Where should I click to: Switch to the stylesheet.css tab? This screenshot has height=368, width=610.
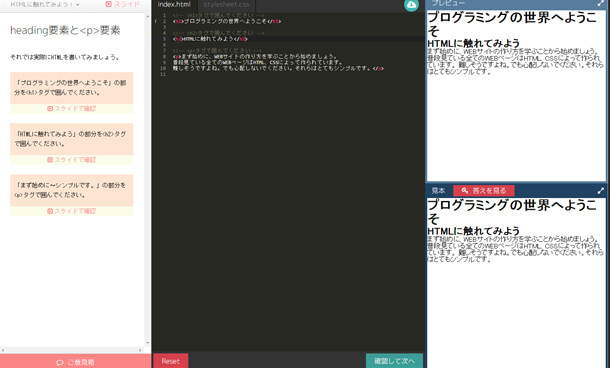(226, 5)
